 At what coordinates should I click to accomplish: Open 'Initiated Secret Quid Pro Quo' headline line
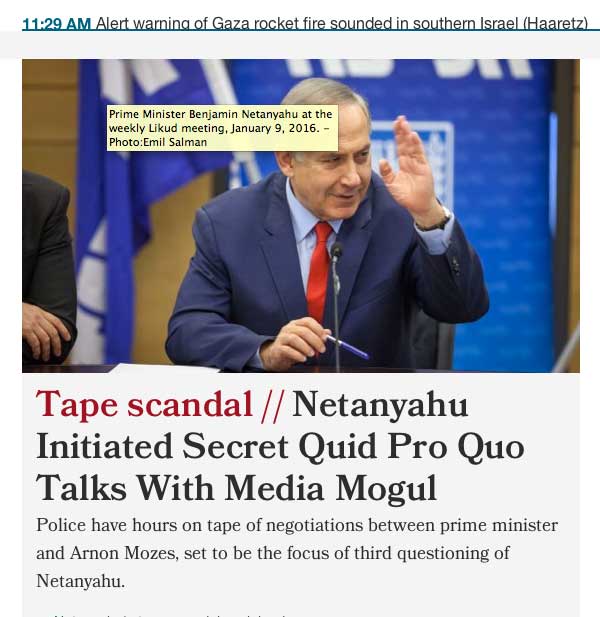[280, 447]
